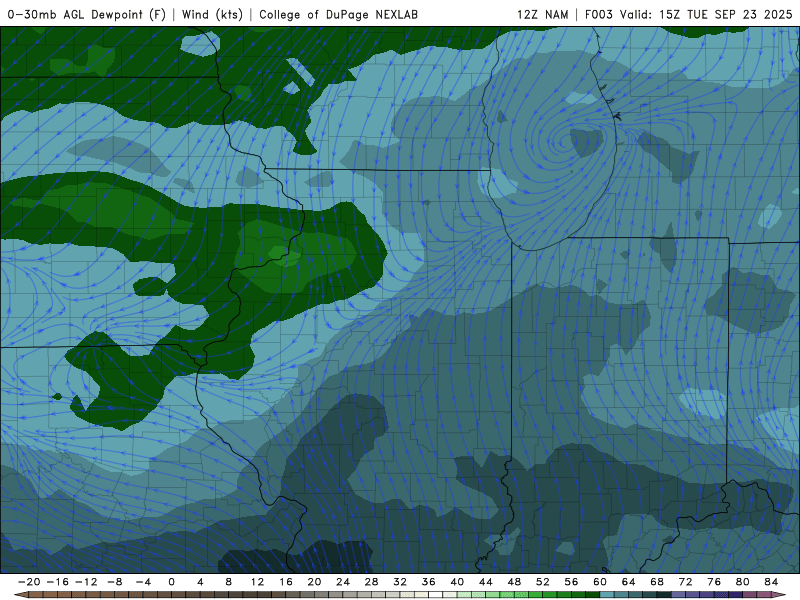Click the 40 value on the legend
The image size is (800, 600).
tap(457, 582)
